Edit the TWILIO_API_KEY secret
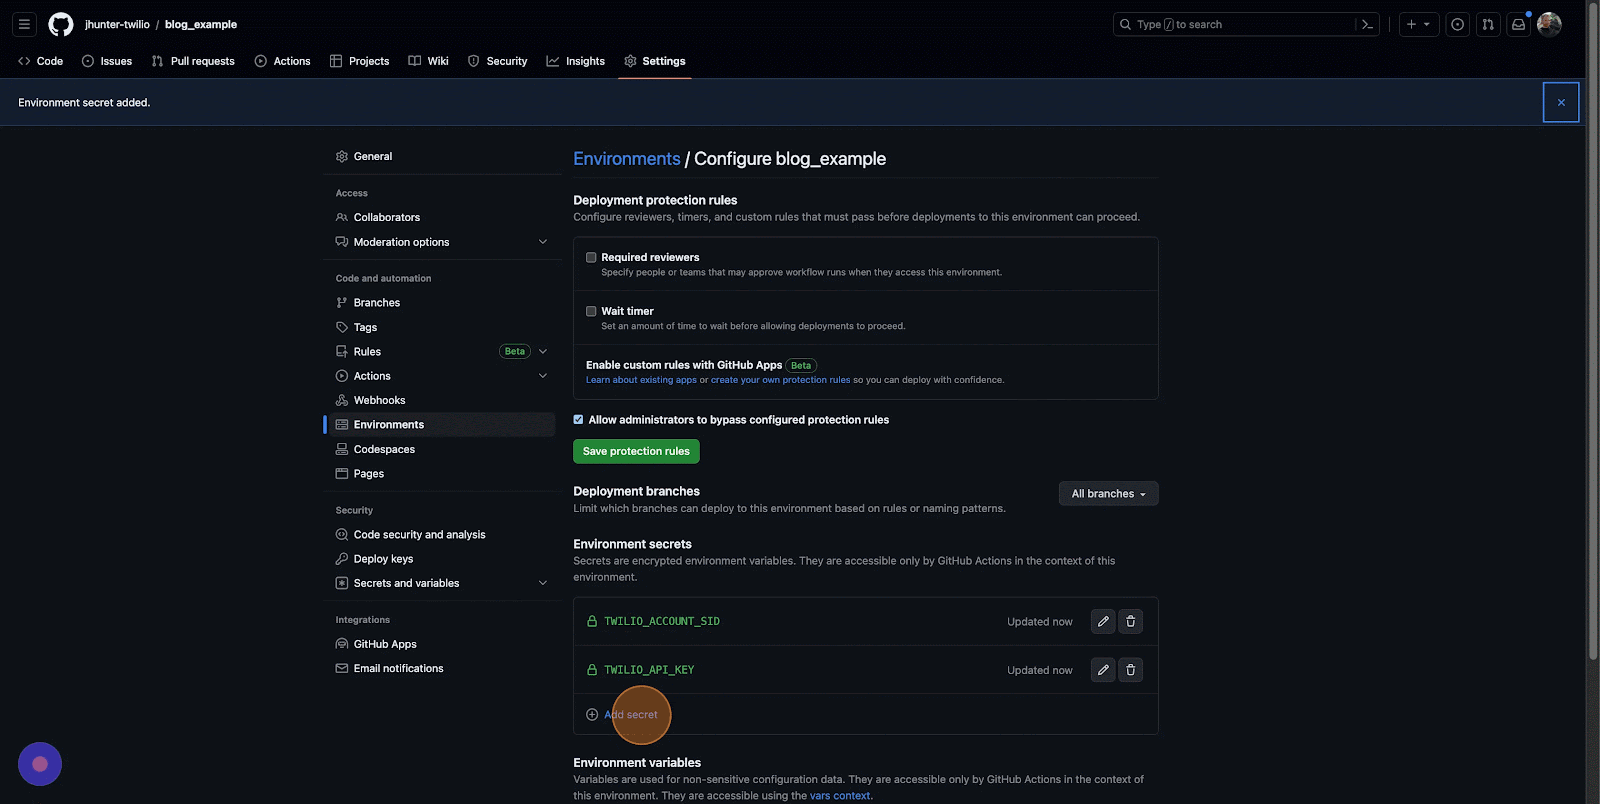The image size is (1600, 804). tap(1103, 670)
